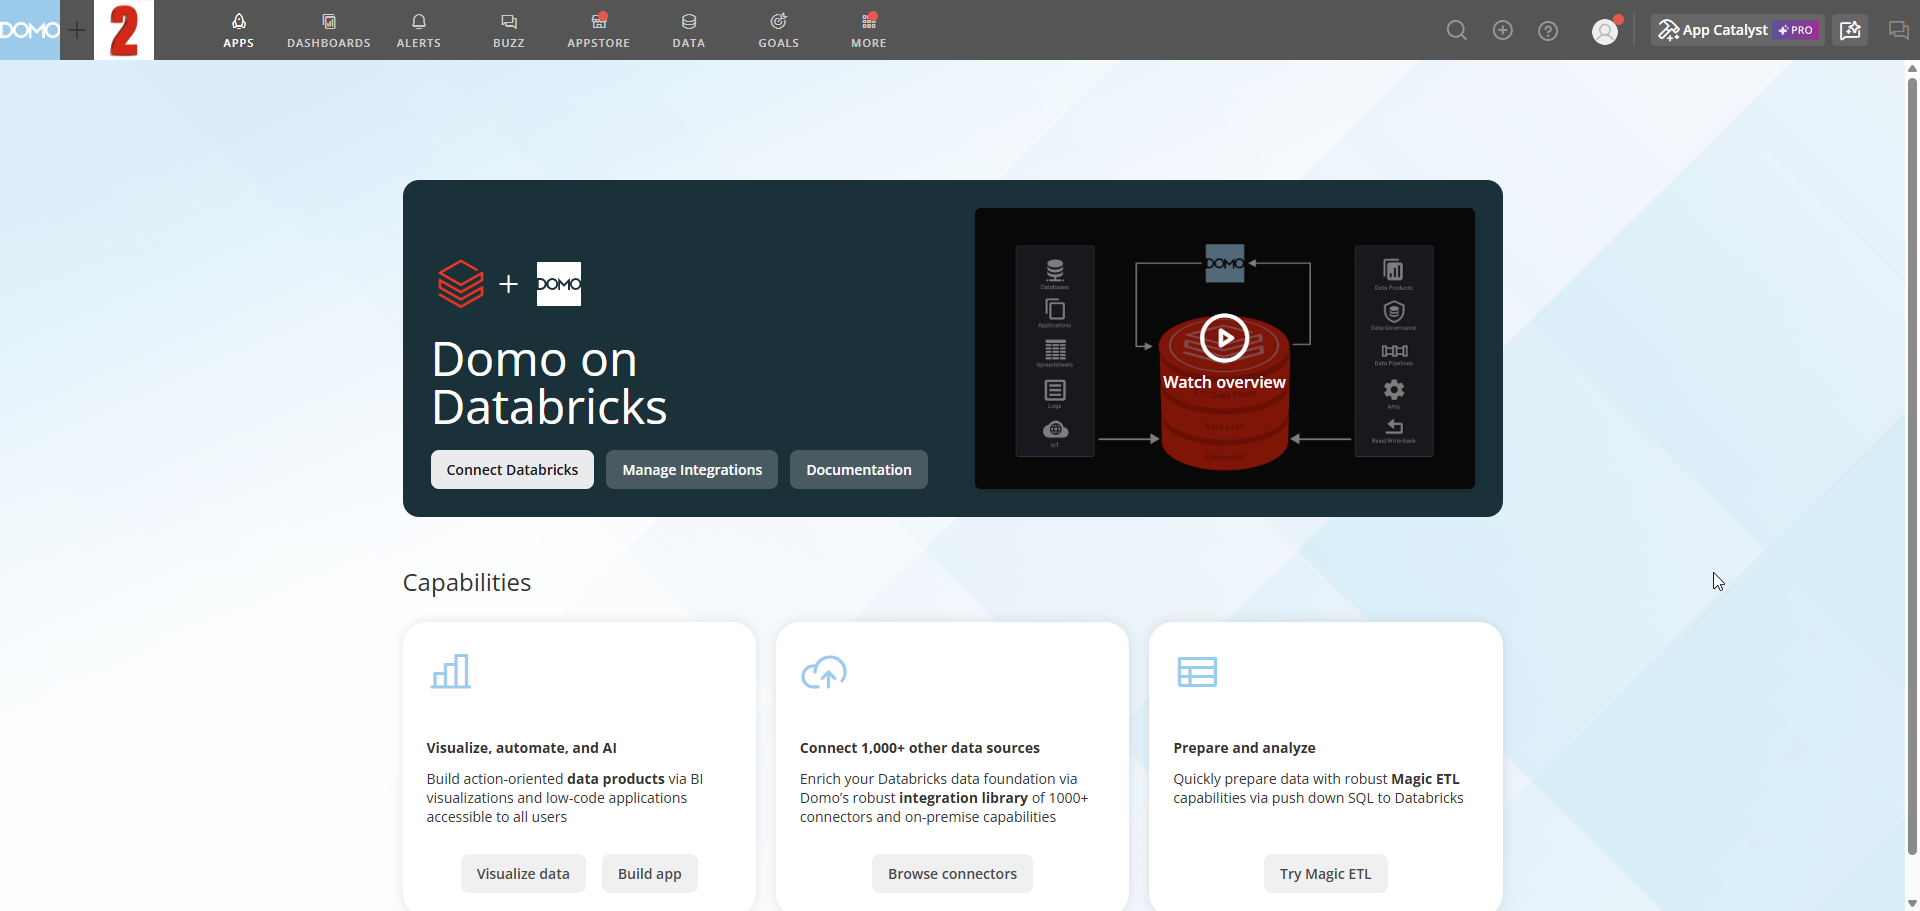Screen dimensions: 1920x911
Task: Open Buzz chat navigation item
Action: (508, 30)
